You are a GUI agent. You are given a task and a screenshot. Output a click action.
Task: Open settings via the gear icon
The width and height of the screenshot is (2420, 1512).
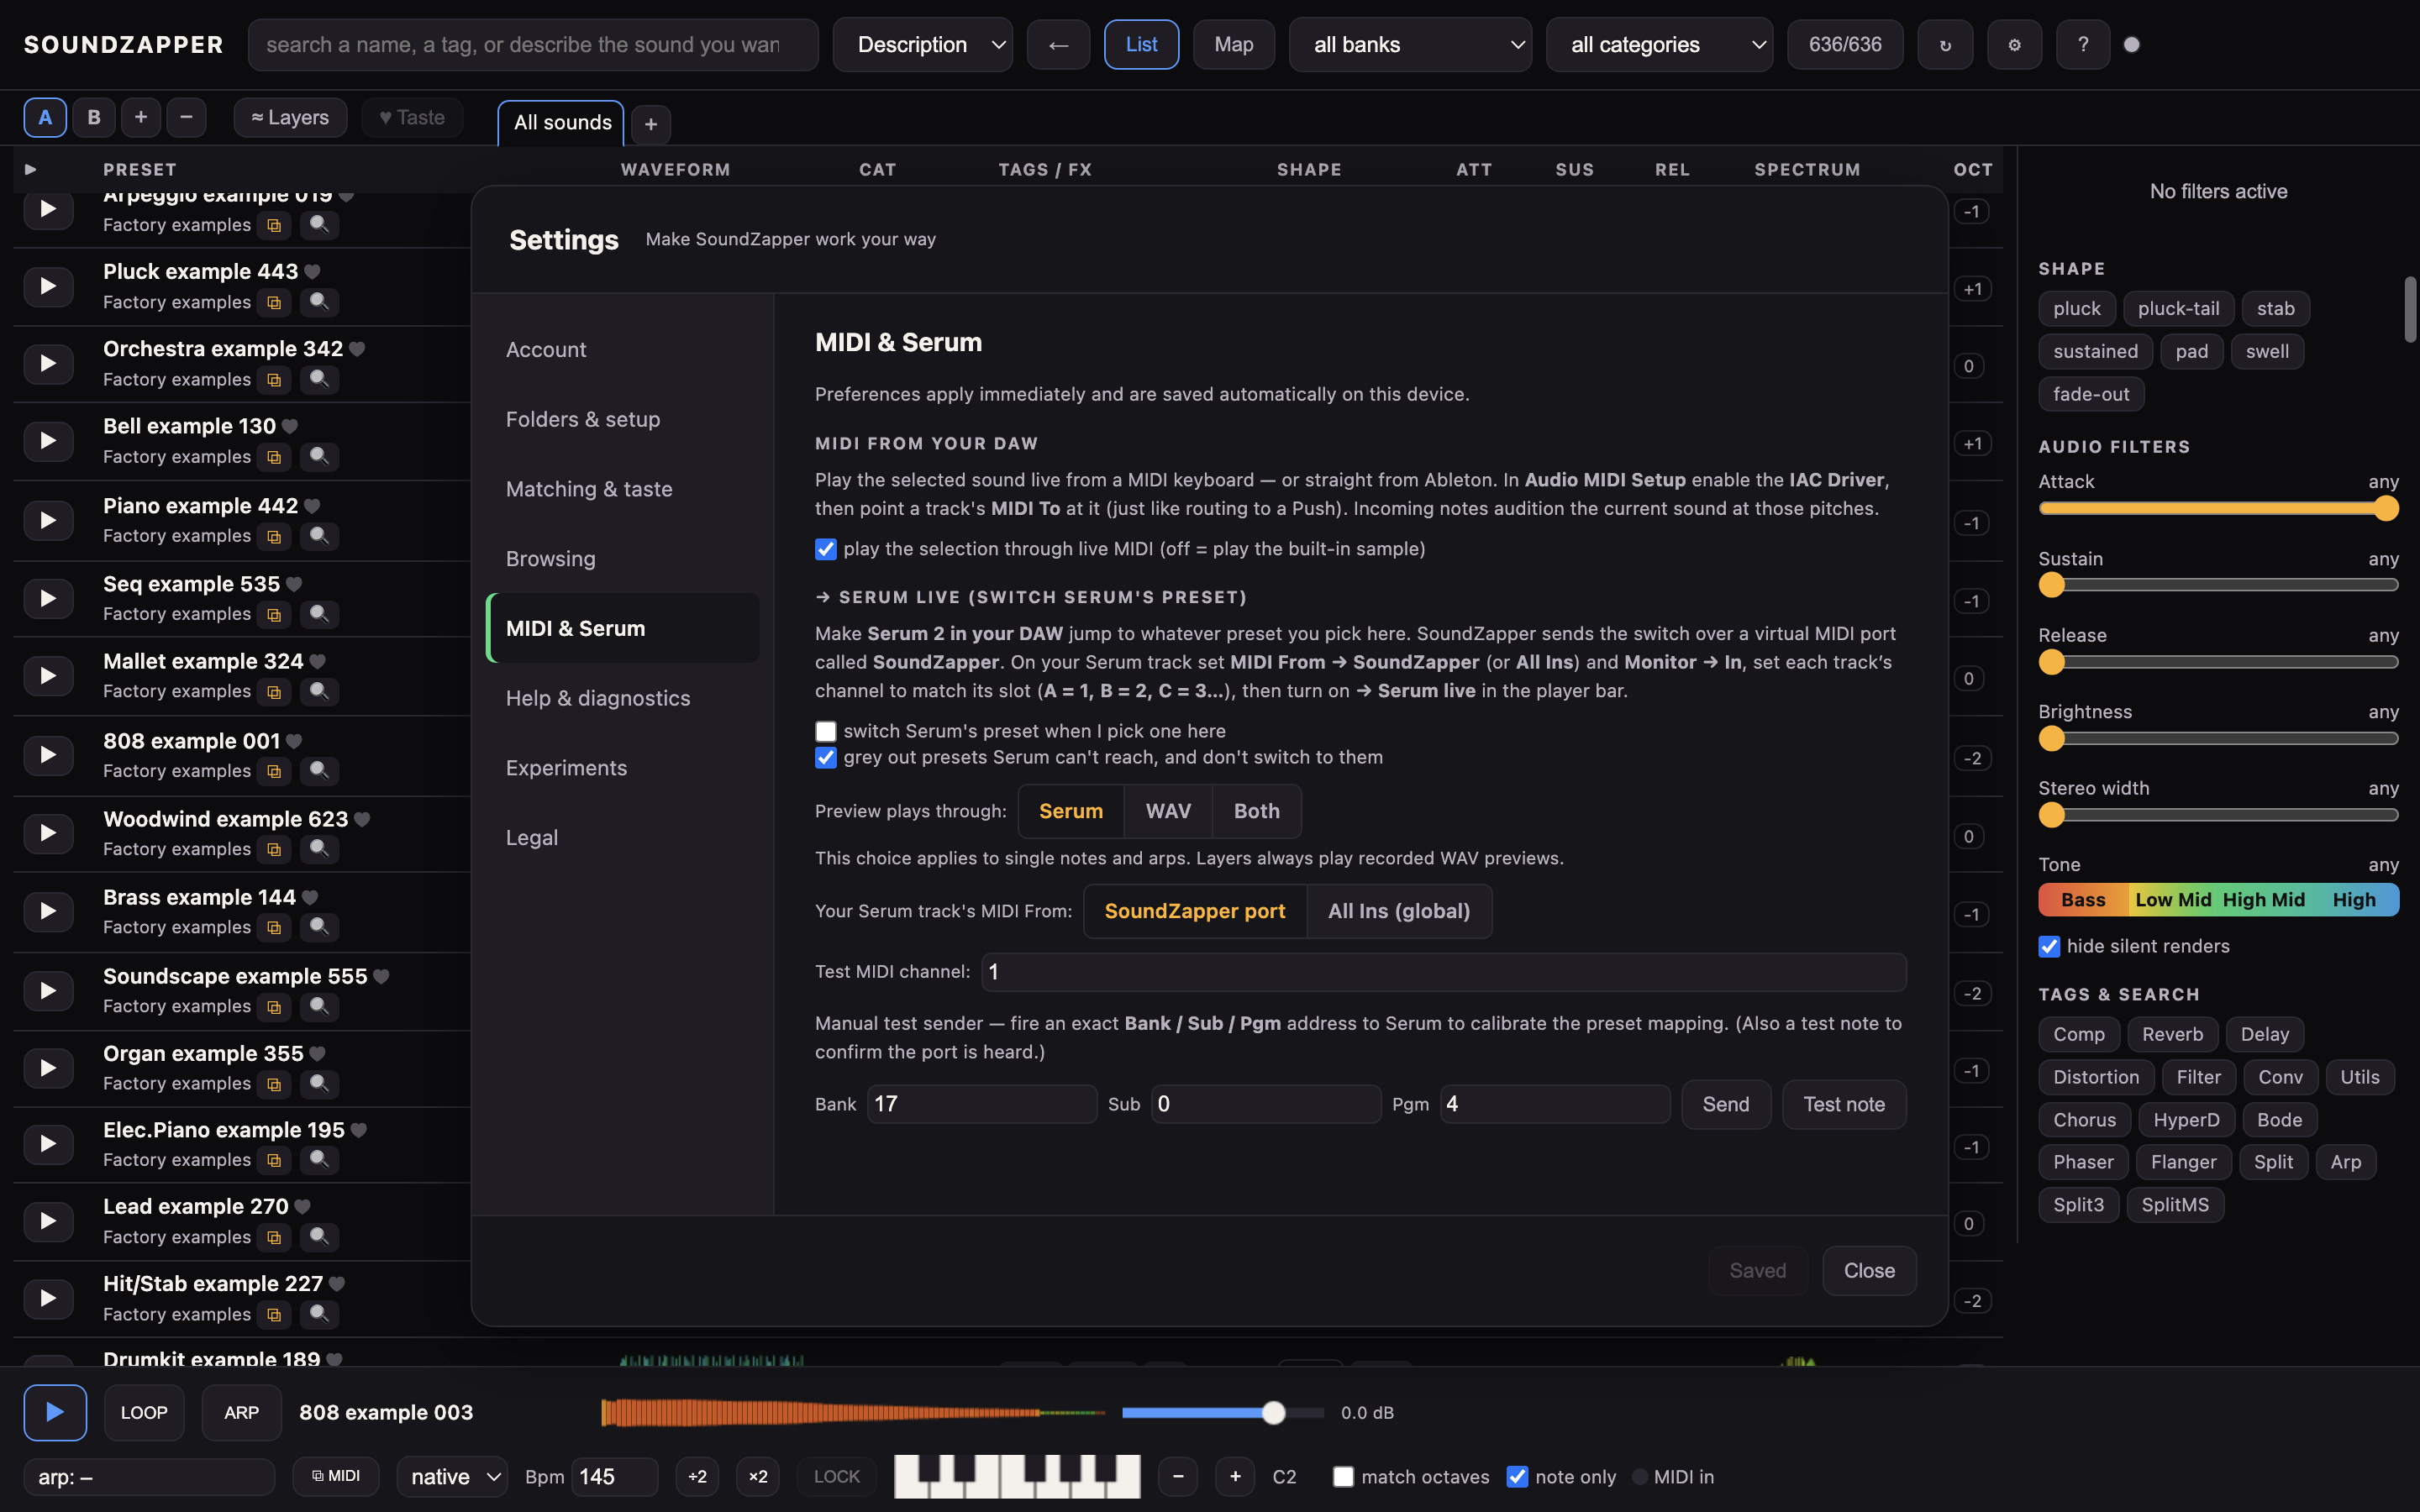coord(2014,45)
